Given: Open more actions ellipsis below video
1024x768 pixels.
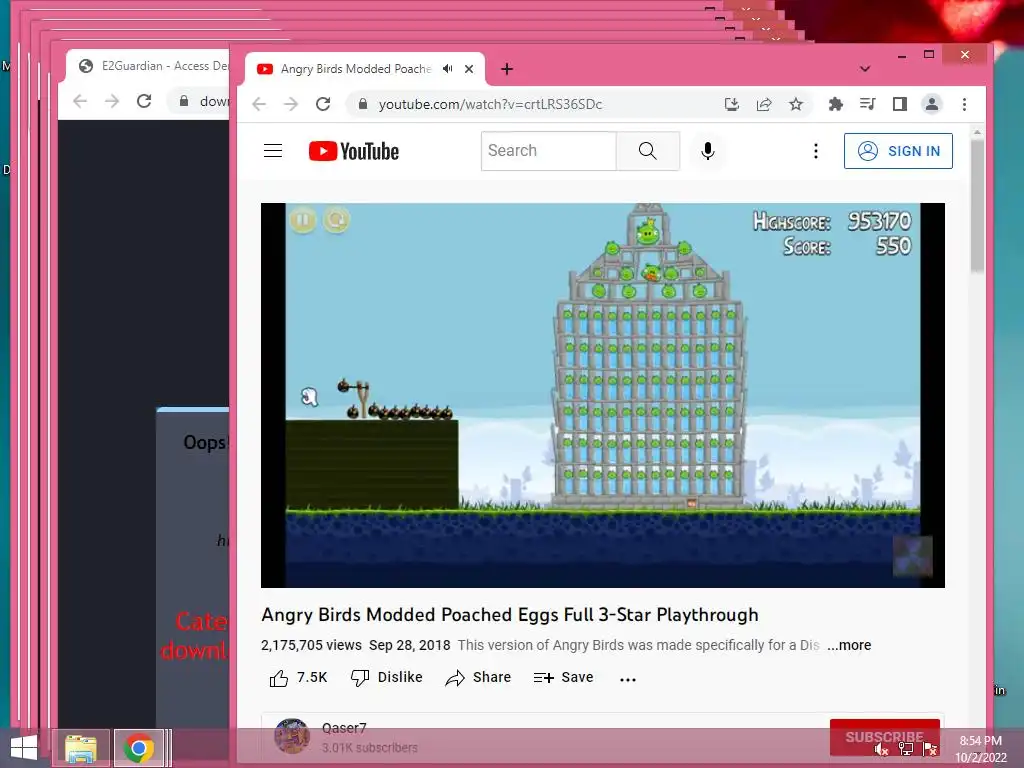Looking at the screenshot, I should (628, 679).
